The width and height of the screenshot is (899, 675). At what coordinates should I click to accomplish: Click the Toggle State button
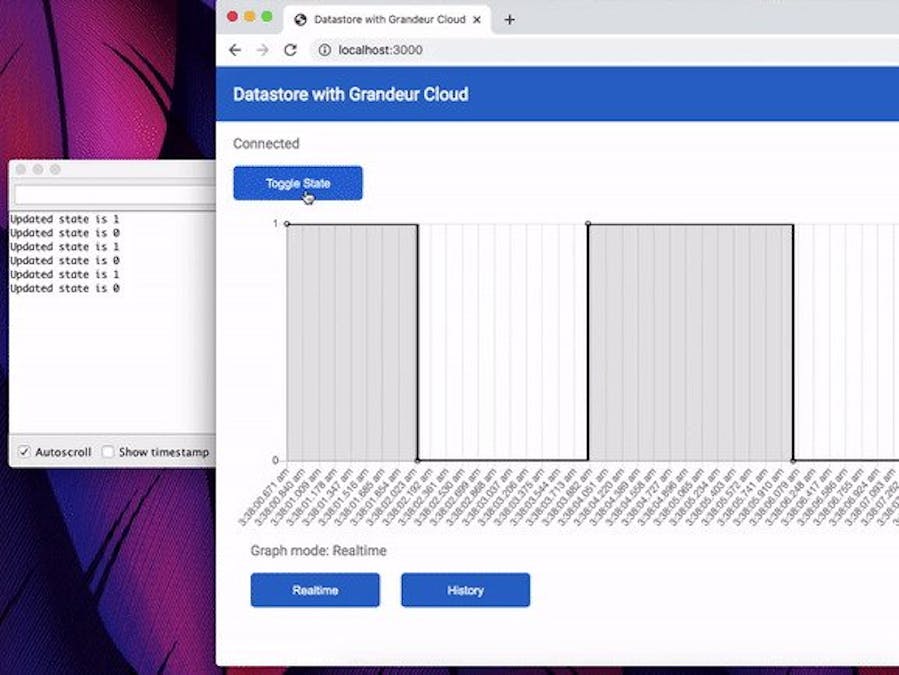click(298, 183)
